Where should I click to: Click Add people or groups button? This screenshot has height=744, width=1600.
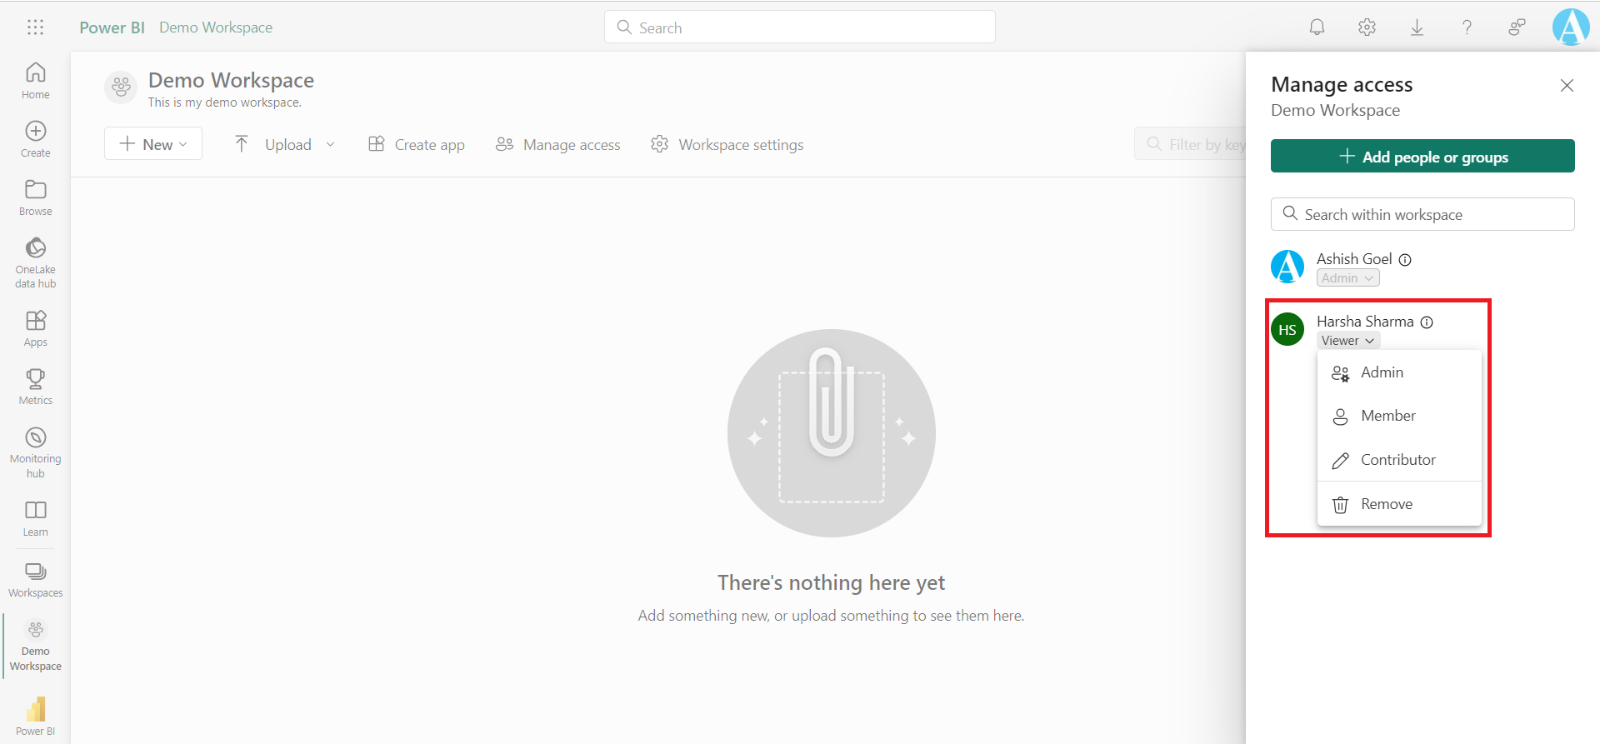[x=1422, y=157]
